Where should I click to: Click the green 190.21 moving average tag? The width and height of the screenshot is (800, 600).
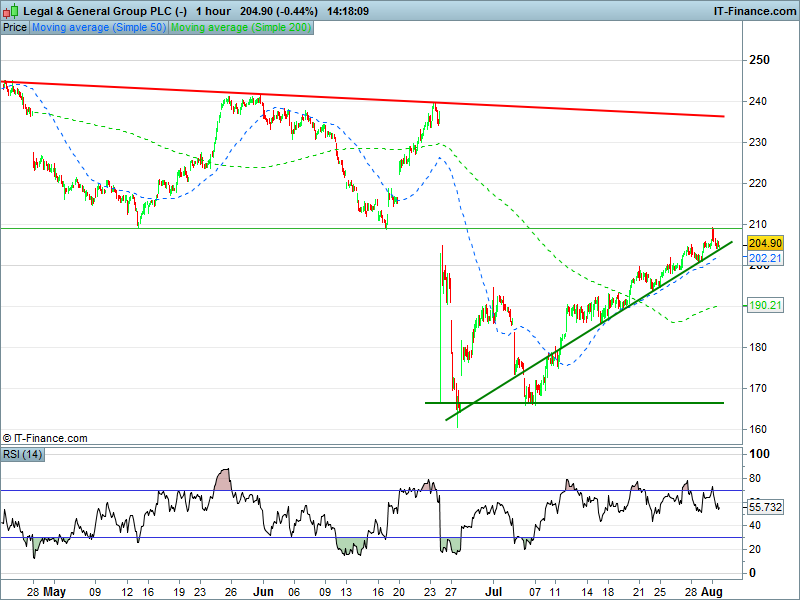(765, 306)
